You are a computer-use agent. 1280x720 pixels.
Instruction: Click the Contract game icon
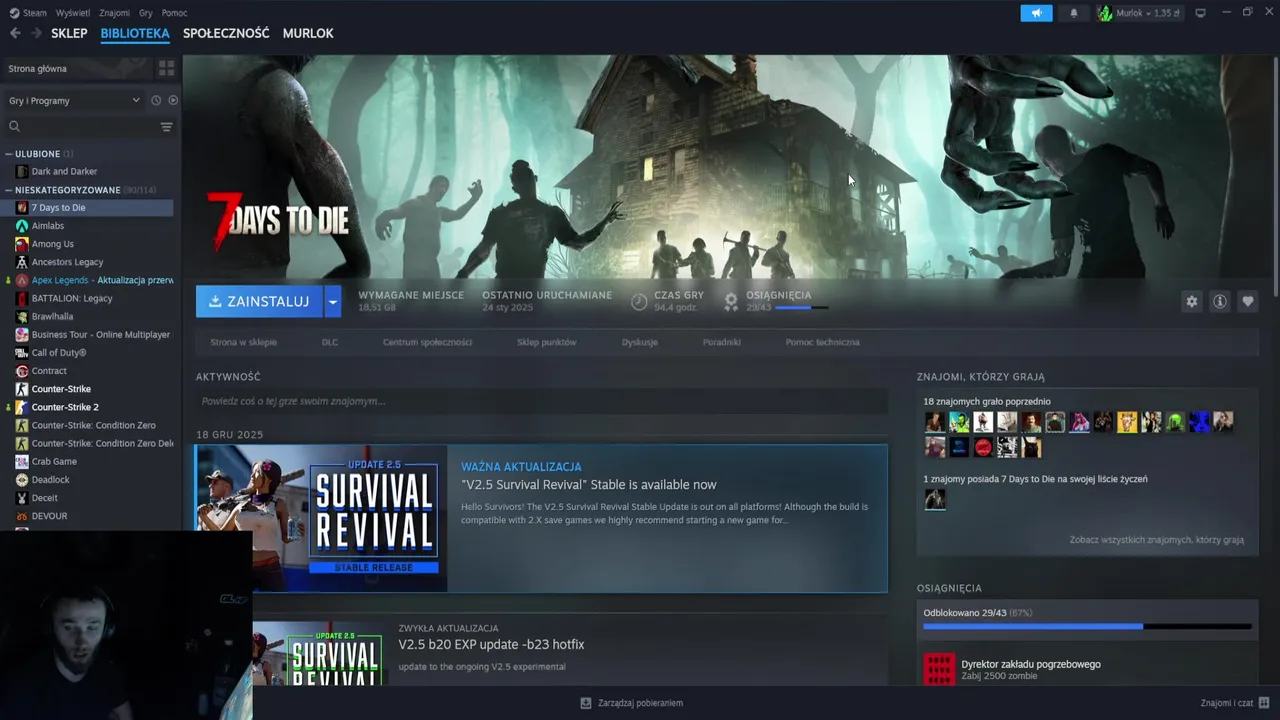[22, 371]
